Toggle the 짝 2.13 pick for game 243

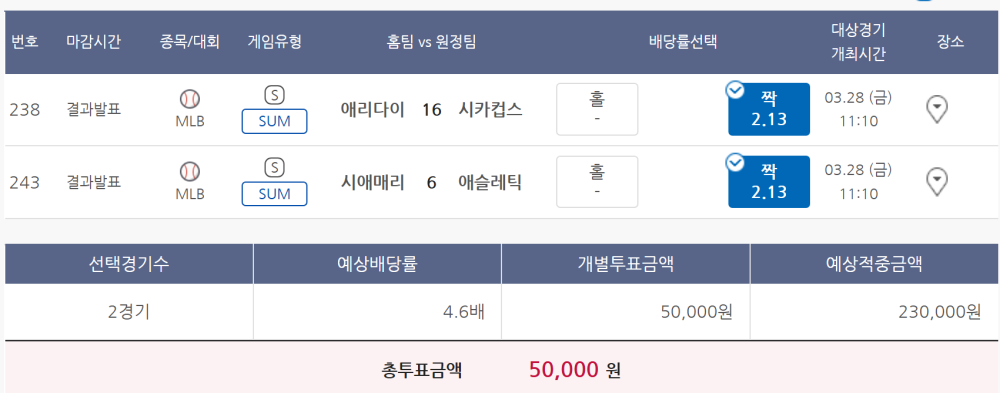(769, 182)
